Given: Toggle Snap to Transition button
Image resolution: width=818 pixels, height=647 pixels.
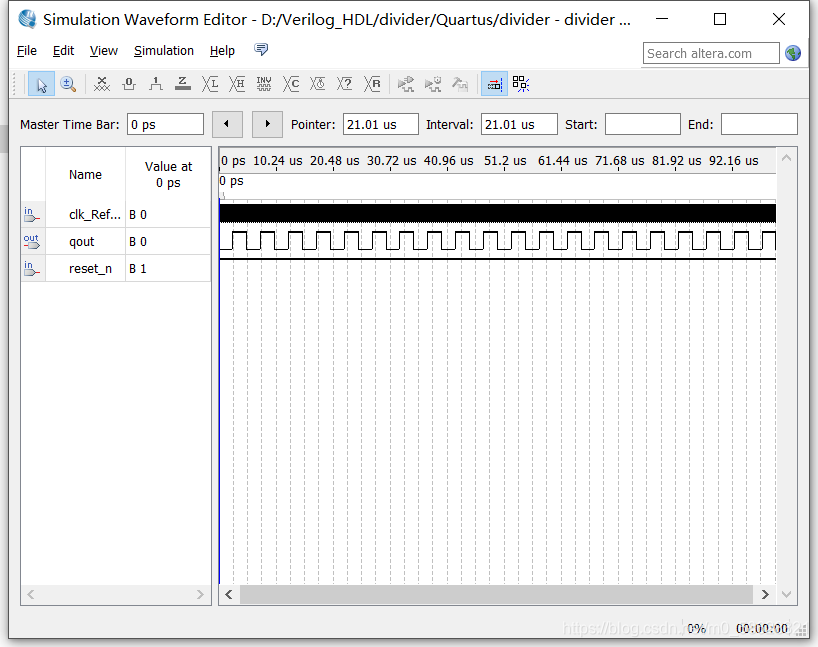Looking at the screenshot, I should [x=494, y=84].
